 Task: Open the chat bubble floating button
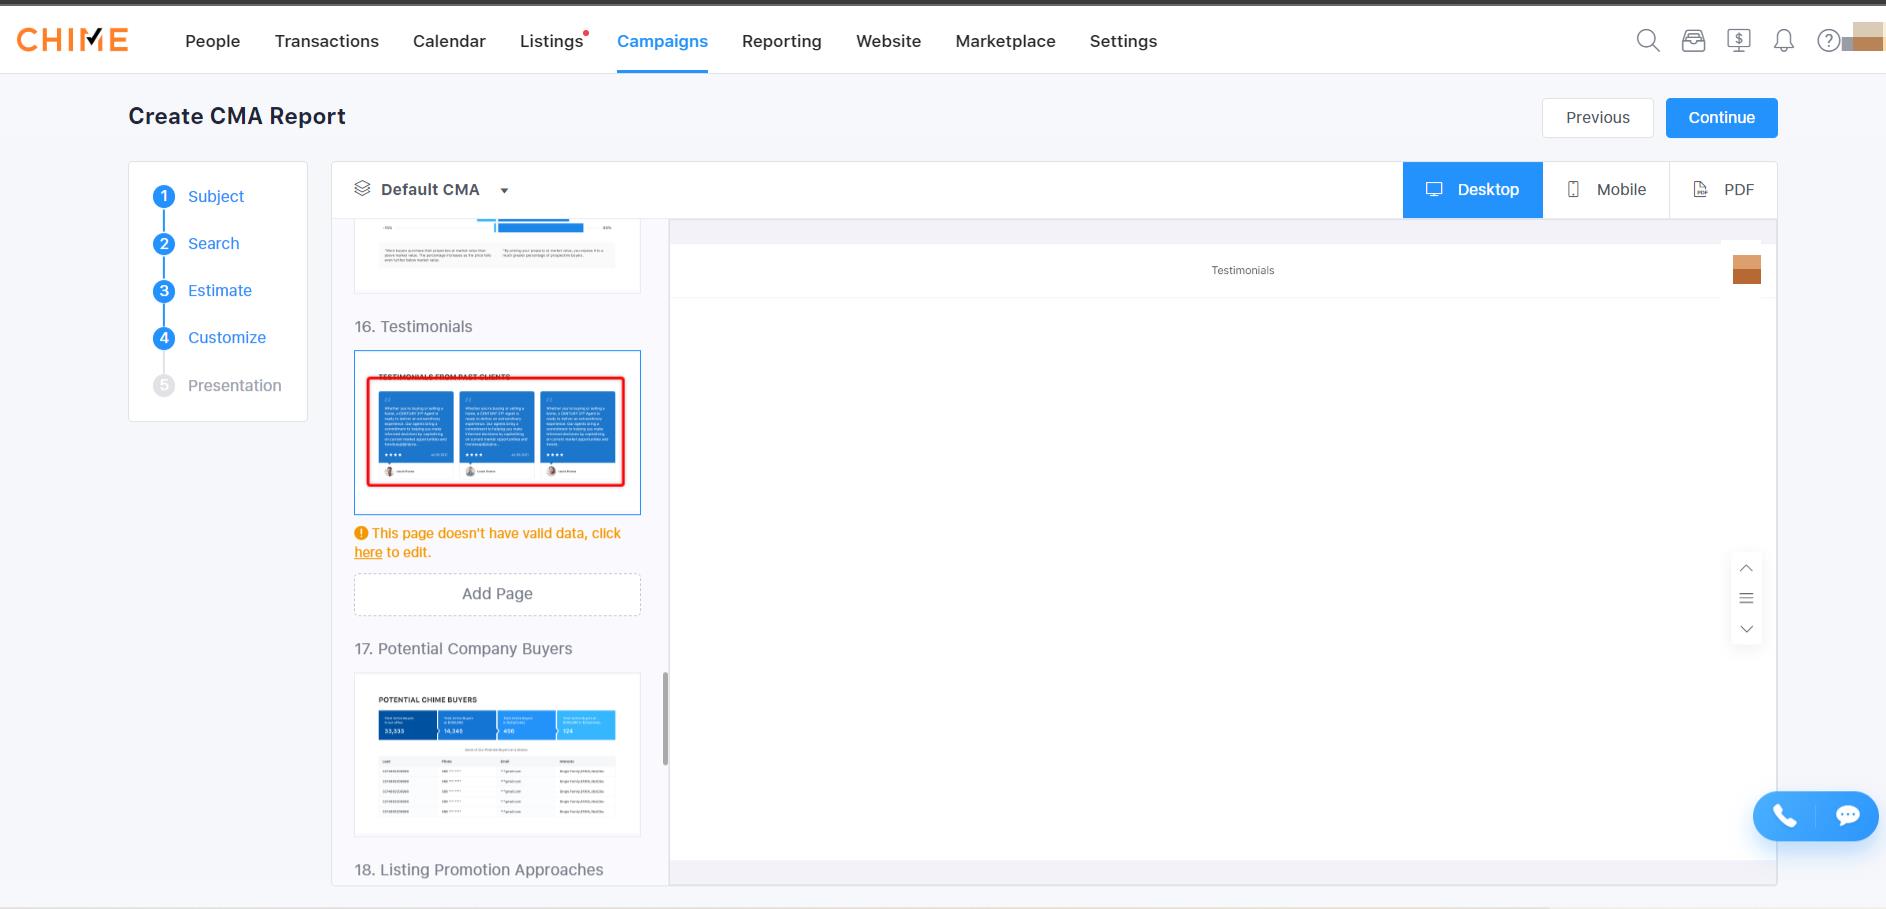(1847, 816)
